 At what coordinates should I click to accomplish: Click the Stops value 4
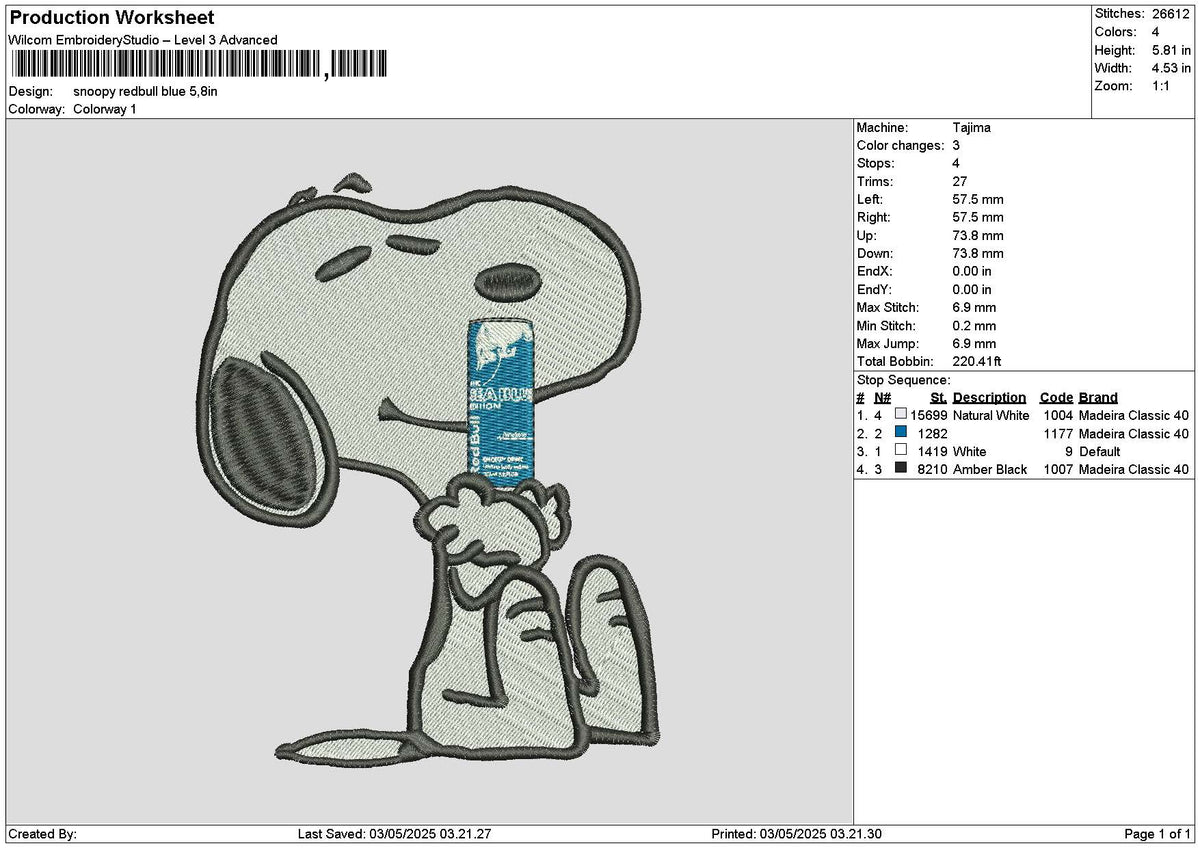[x=957, y=164]
